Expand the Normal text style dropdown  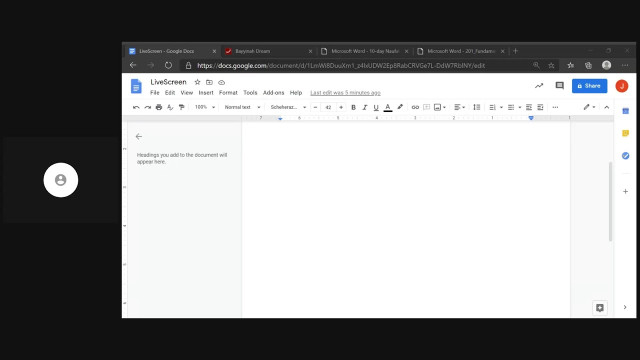tap(242, 107)
